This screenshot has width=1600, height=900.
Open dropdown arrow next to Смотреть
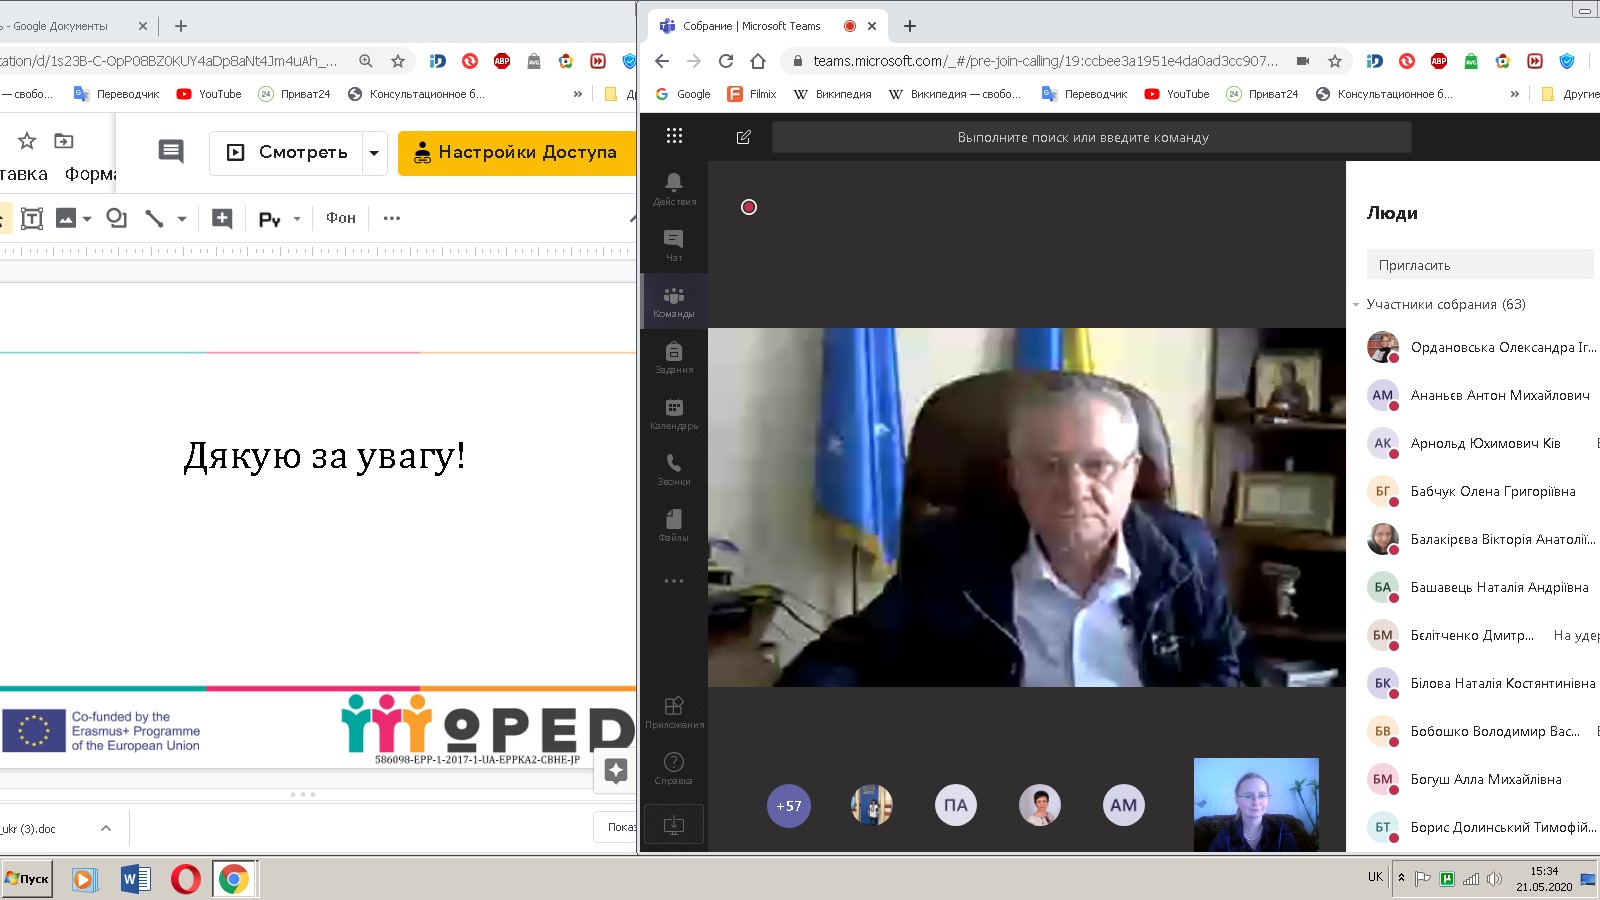pos(374,153)
